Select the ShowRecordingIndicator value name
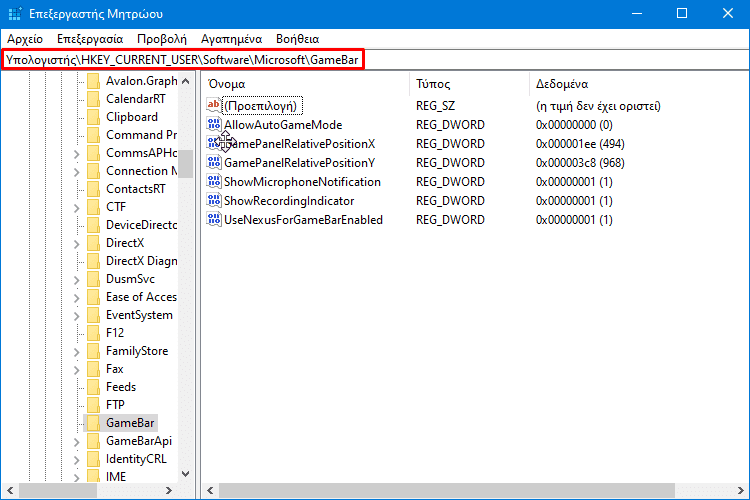 click(289, 200)
